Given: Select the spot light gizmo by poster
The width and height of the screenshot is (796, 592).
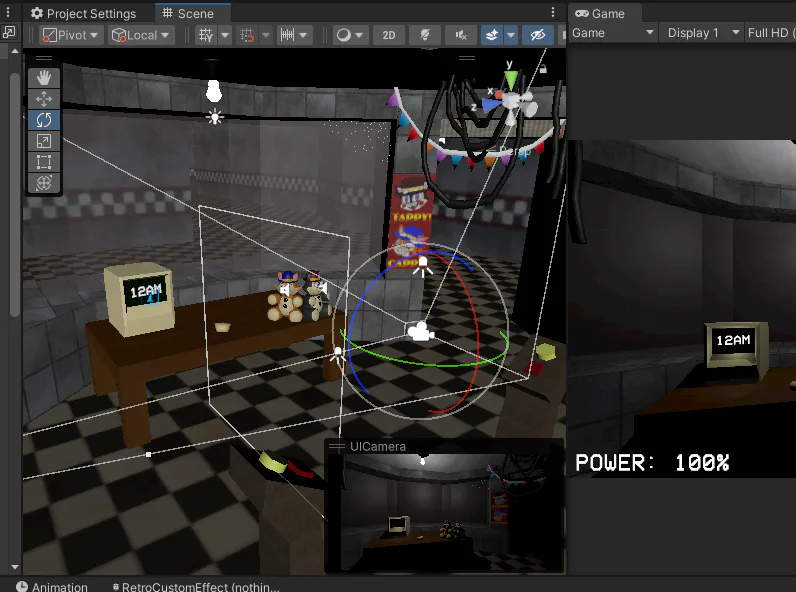Looking at the screenshot, I should [x=422, y=267].
